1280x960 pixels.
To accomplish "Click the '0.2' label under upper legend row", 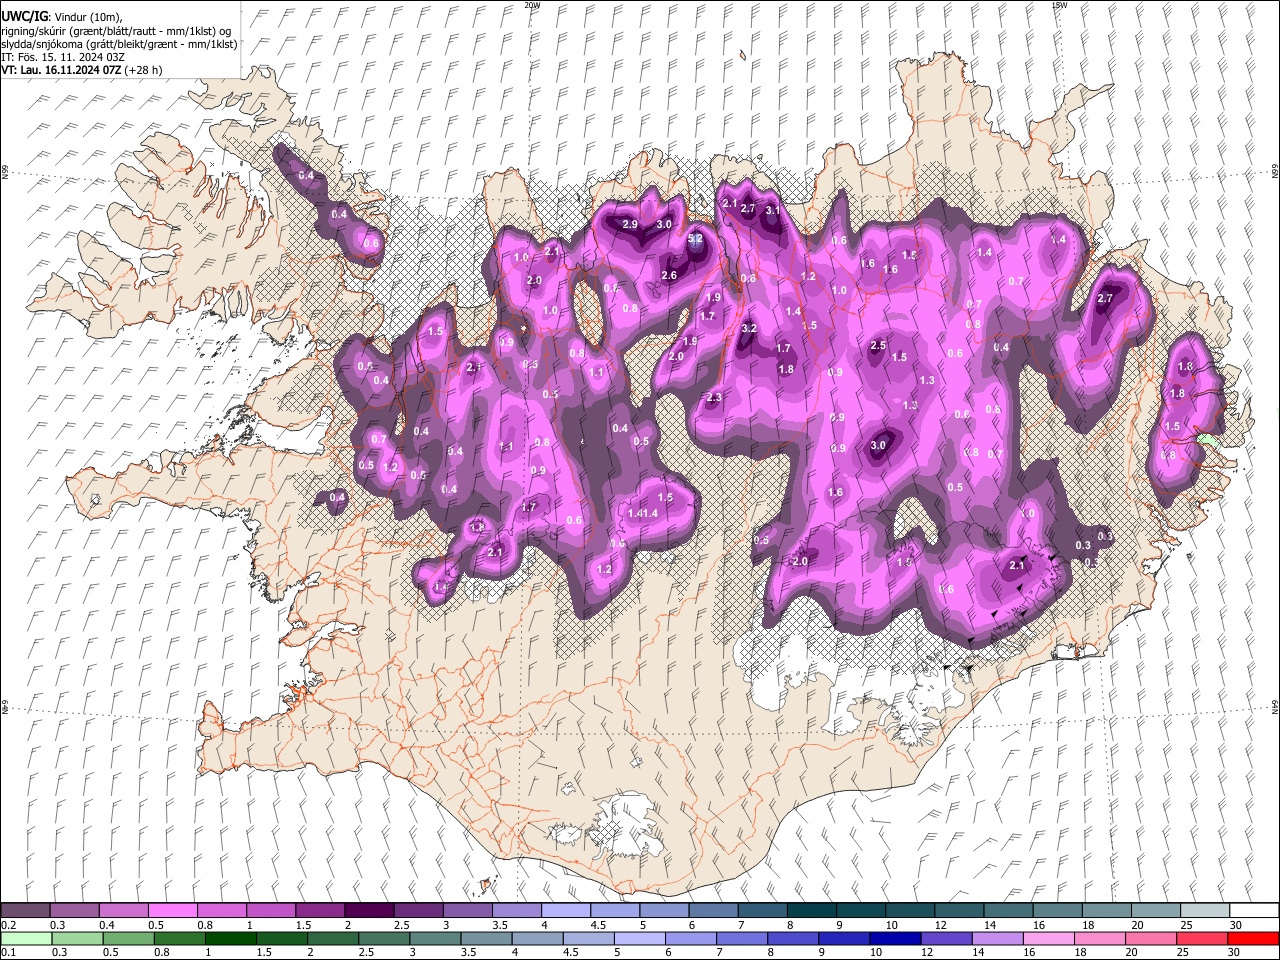I will click(9, 925).
